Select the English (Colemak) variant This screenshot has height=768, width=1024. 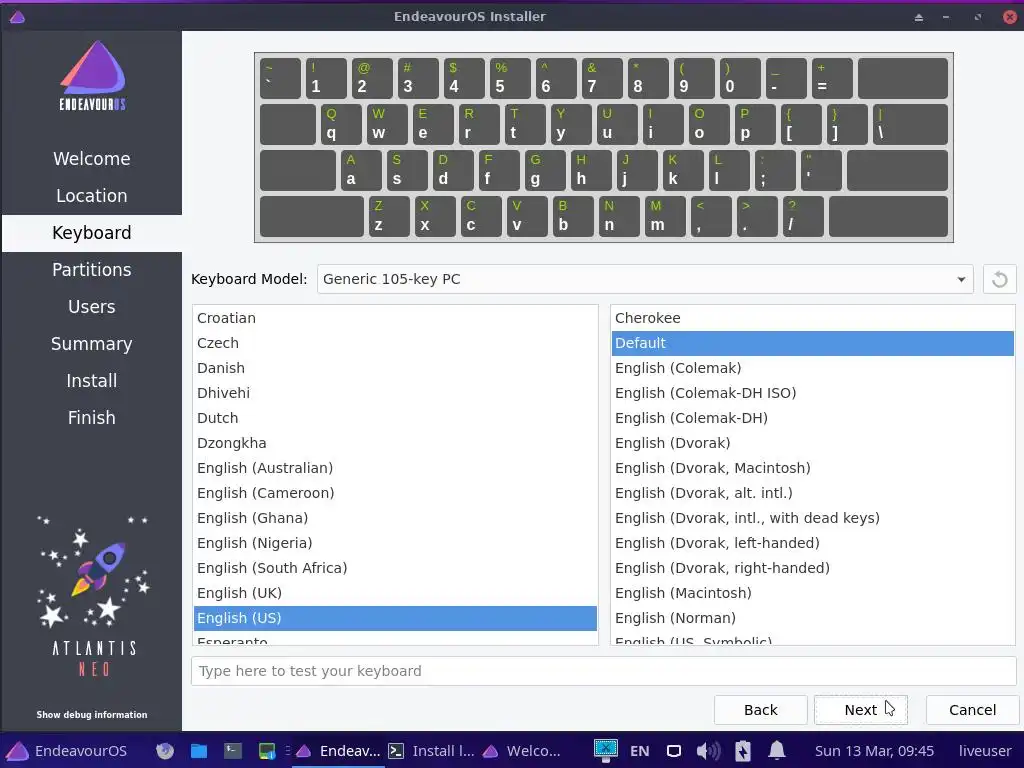click(812, 368)
